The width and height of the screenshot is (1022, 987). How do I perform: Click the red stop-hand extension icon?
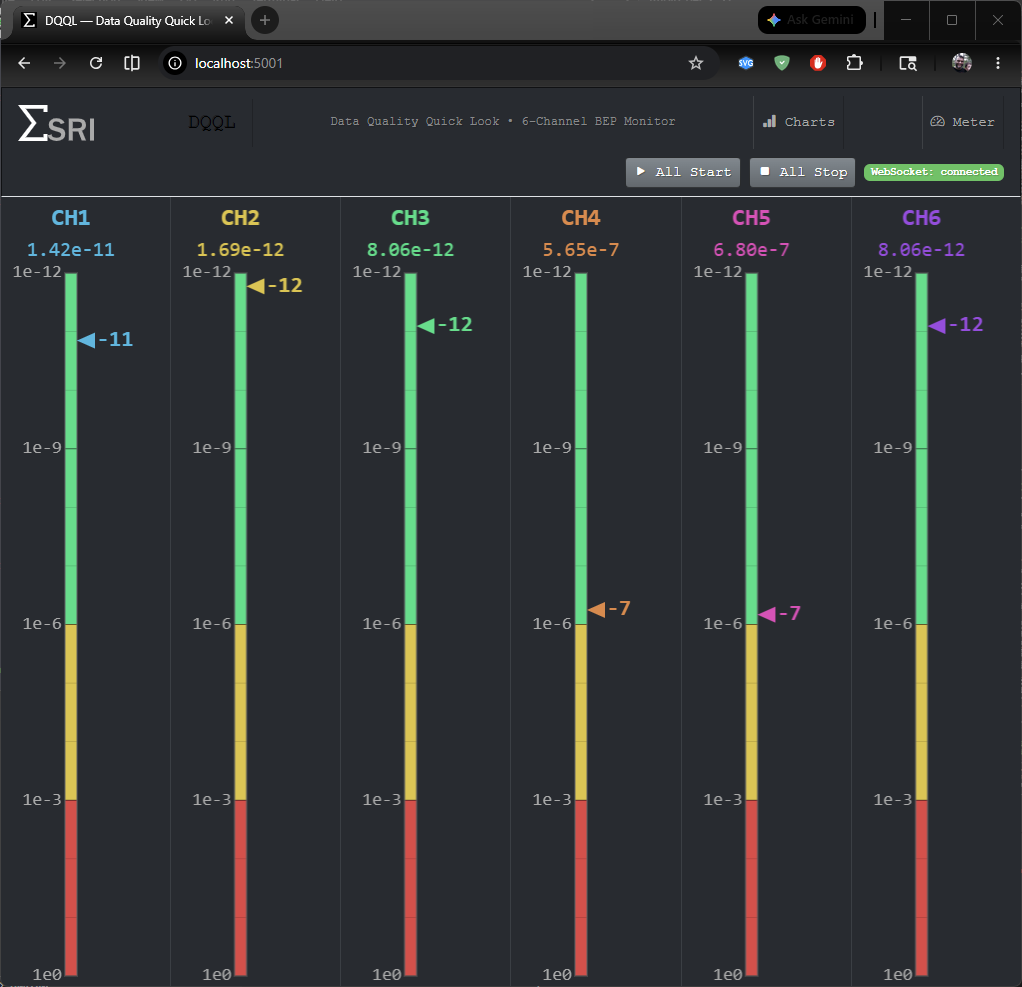click(817, 63)
